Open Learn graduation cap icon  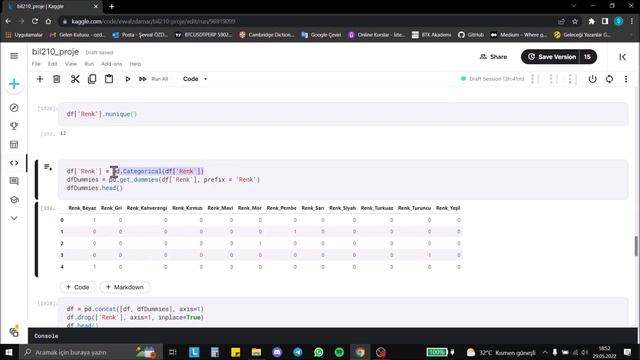click(x=14, y=200)
